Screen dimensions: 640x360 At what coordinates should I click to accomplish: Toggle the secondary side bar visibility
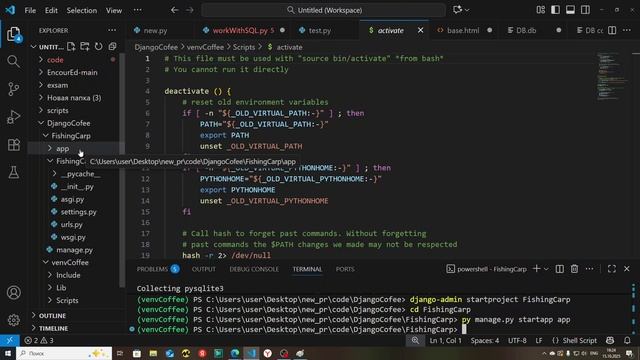[585, 10]
